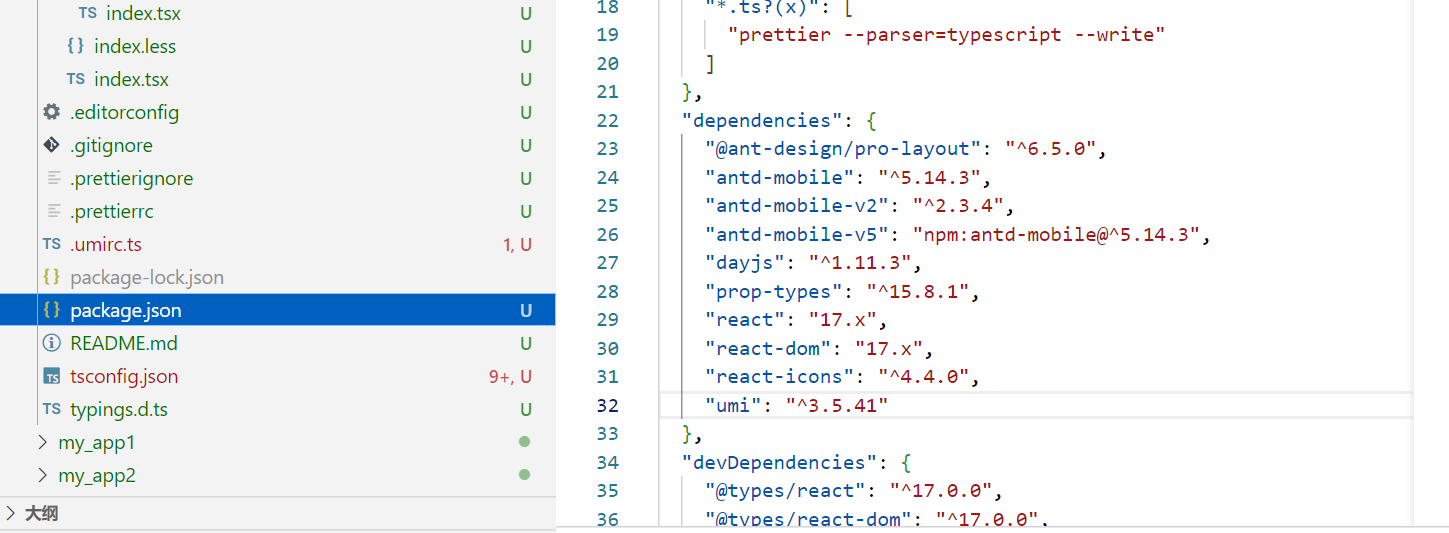This screenshot has width=1449, height=533.
Task: Click the "react-dom" key
Action: [x=768, y=348]
